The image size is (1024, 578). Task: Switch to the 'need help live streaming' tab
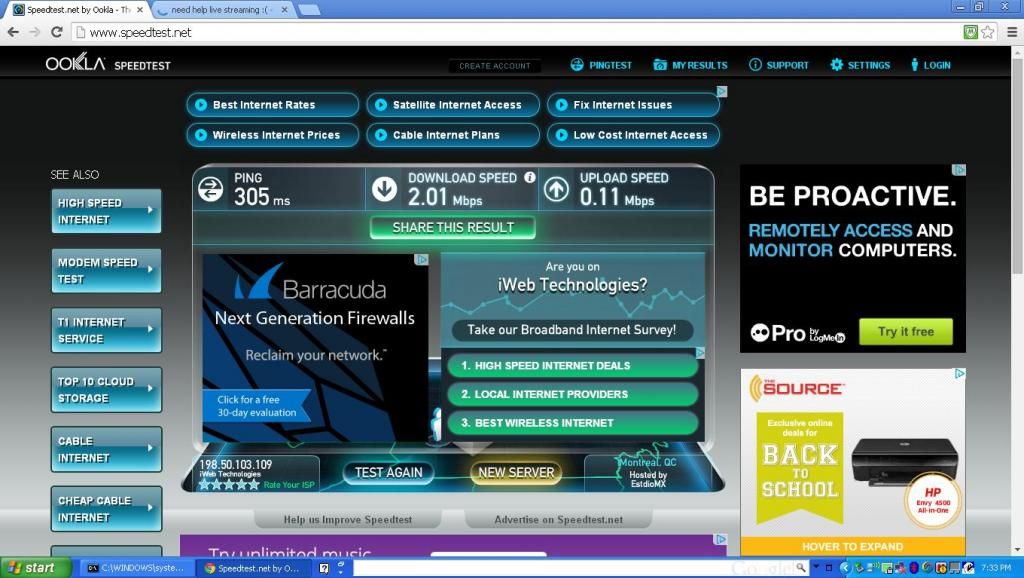(x=223, y=10)
